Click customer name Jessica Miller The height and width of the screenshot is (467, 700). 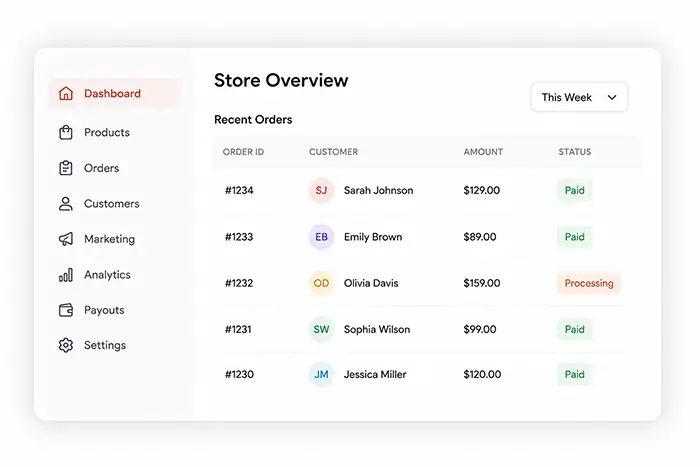click(x=375, y=375)
